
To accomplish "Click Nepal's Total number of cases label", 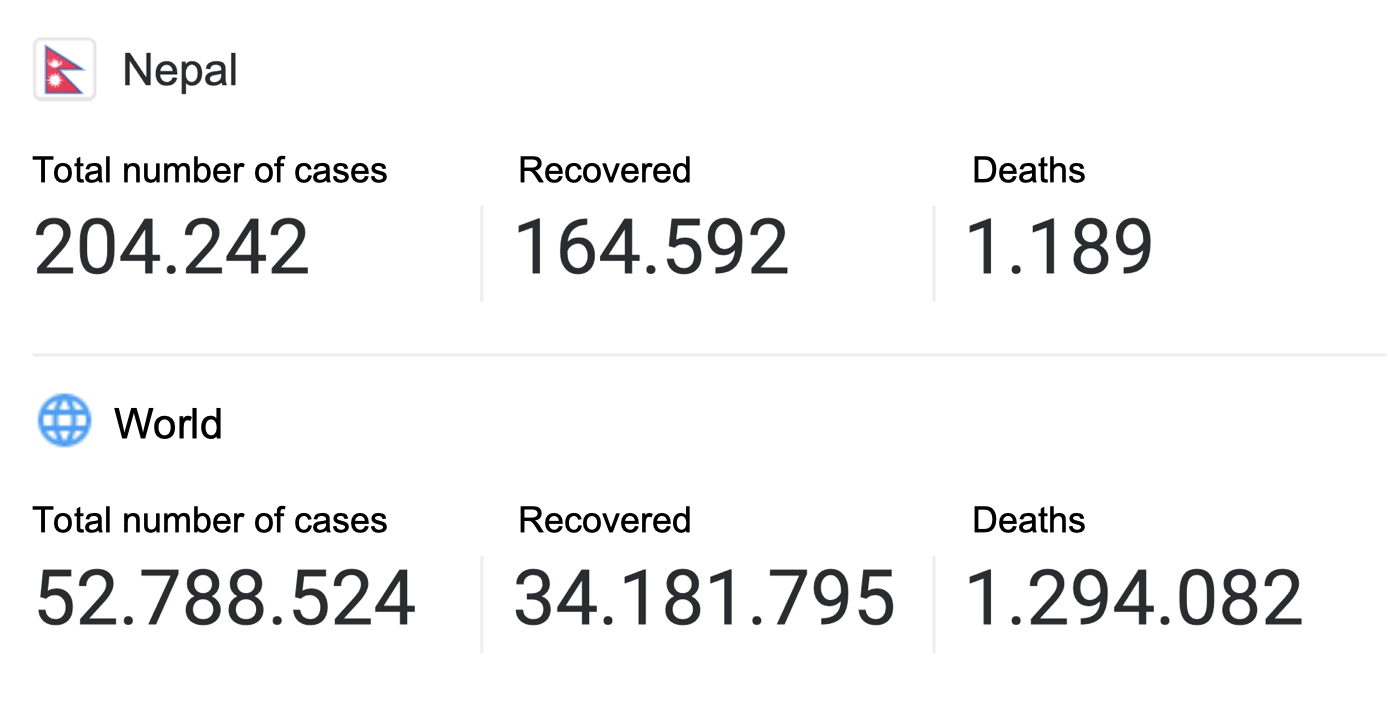I will (210, 170).
